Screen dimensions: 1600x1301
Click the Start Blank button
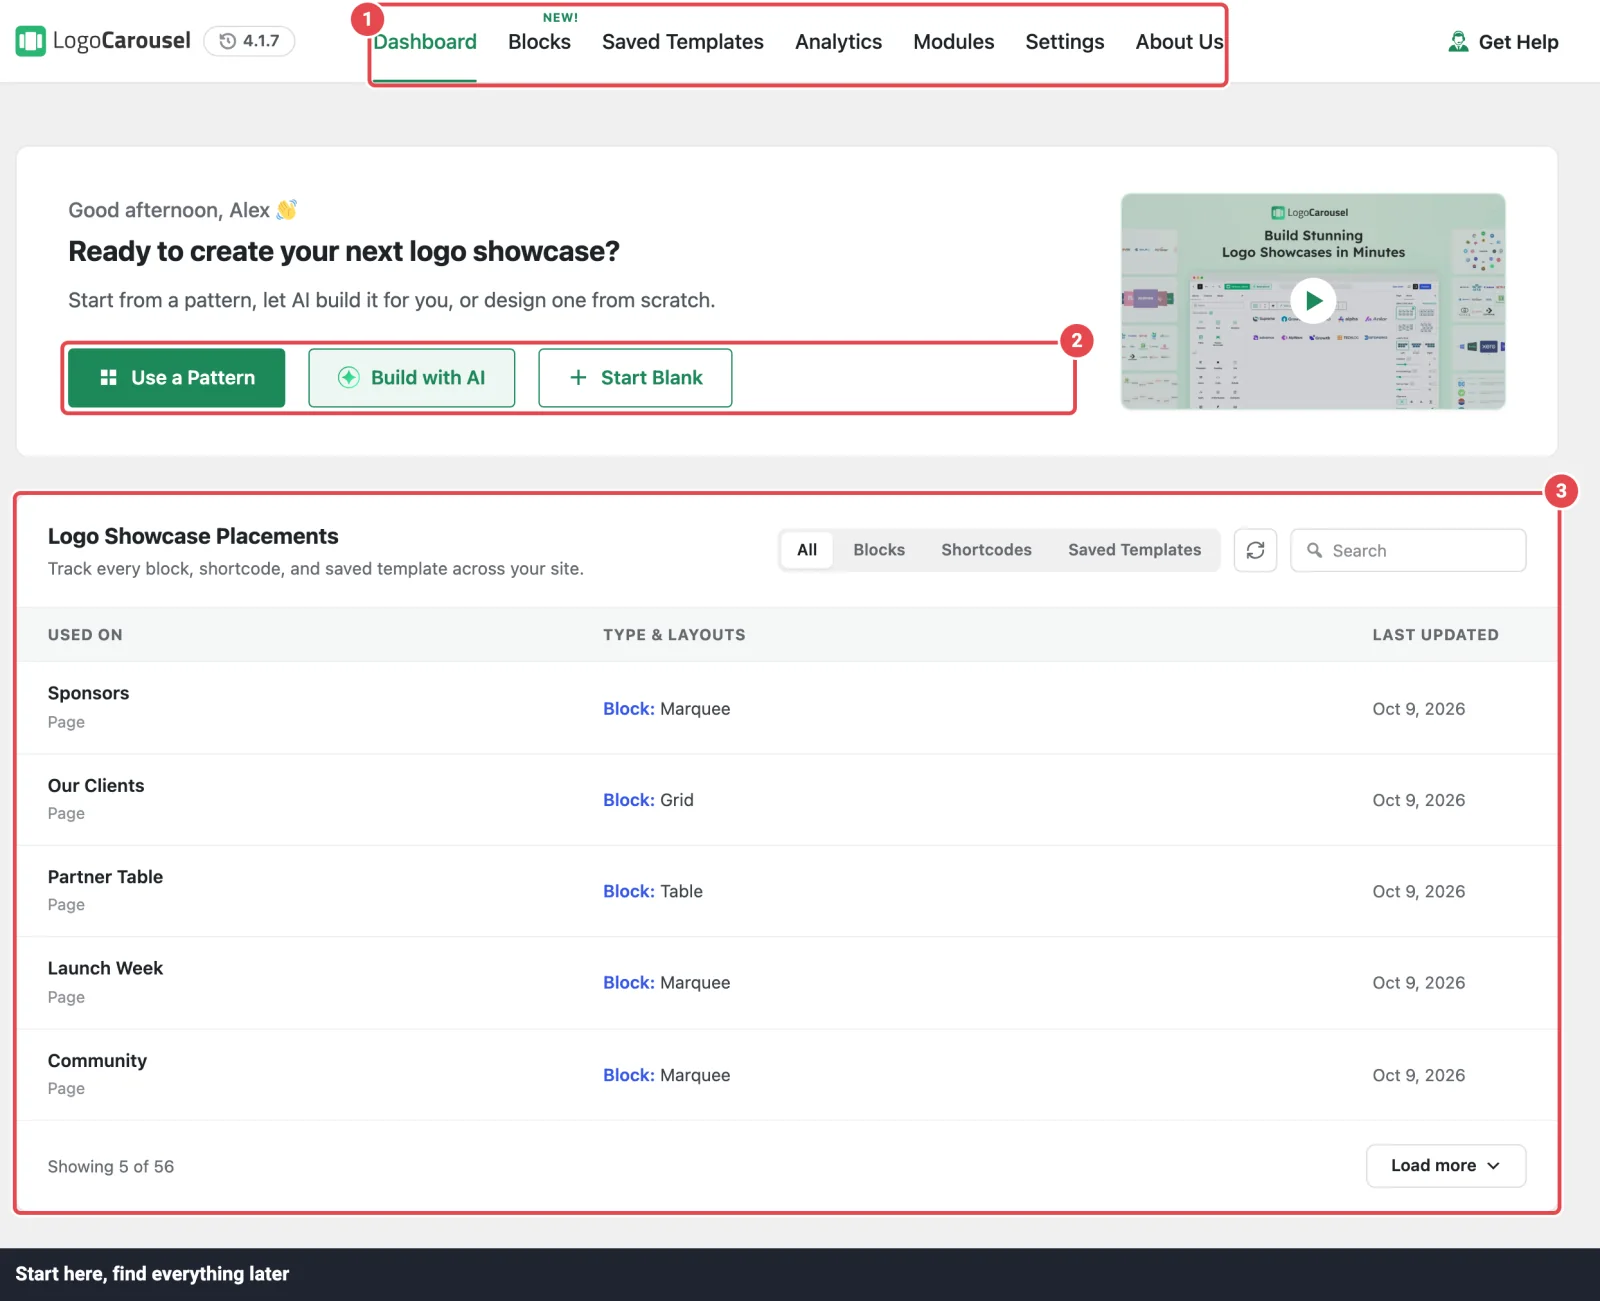point(635,378)
